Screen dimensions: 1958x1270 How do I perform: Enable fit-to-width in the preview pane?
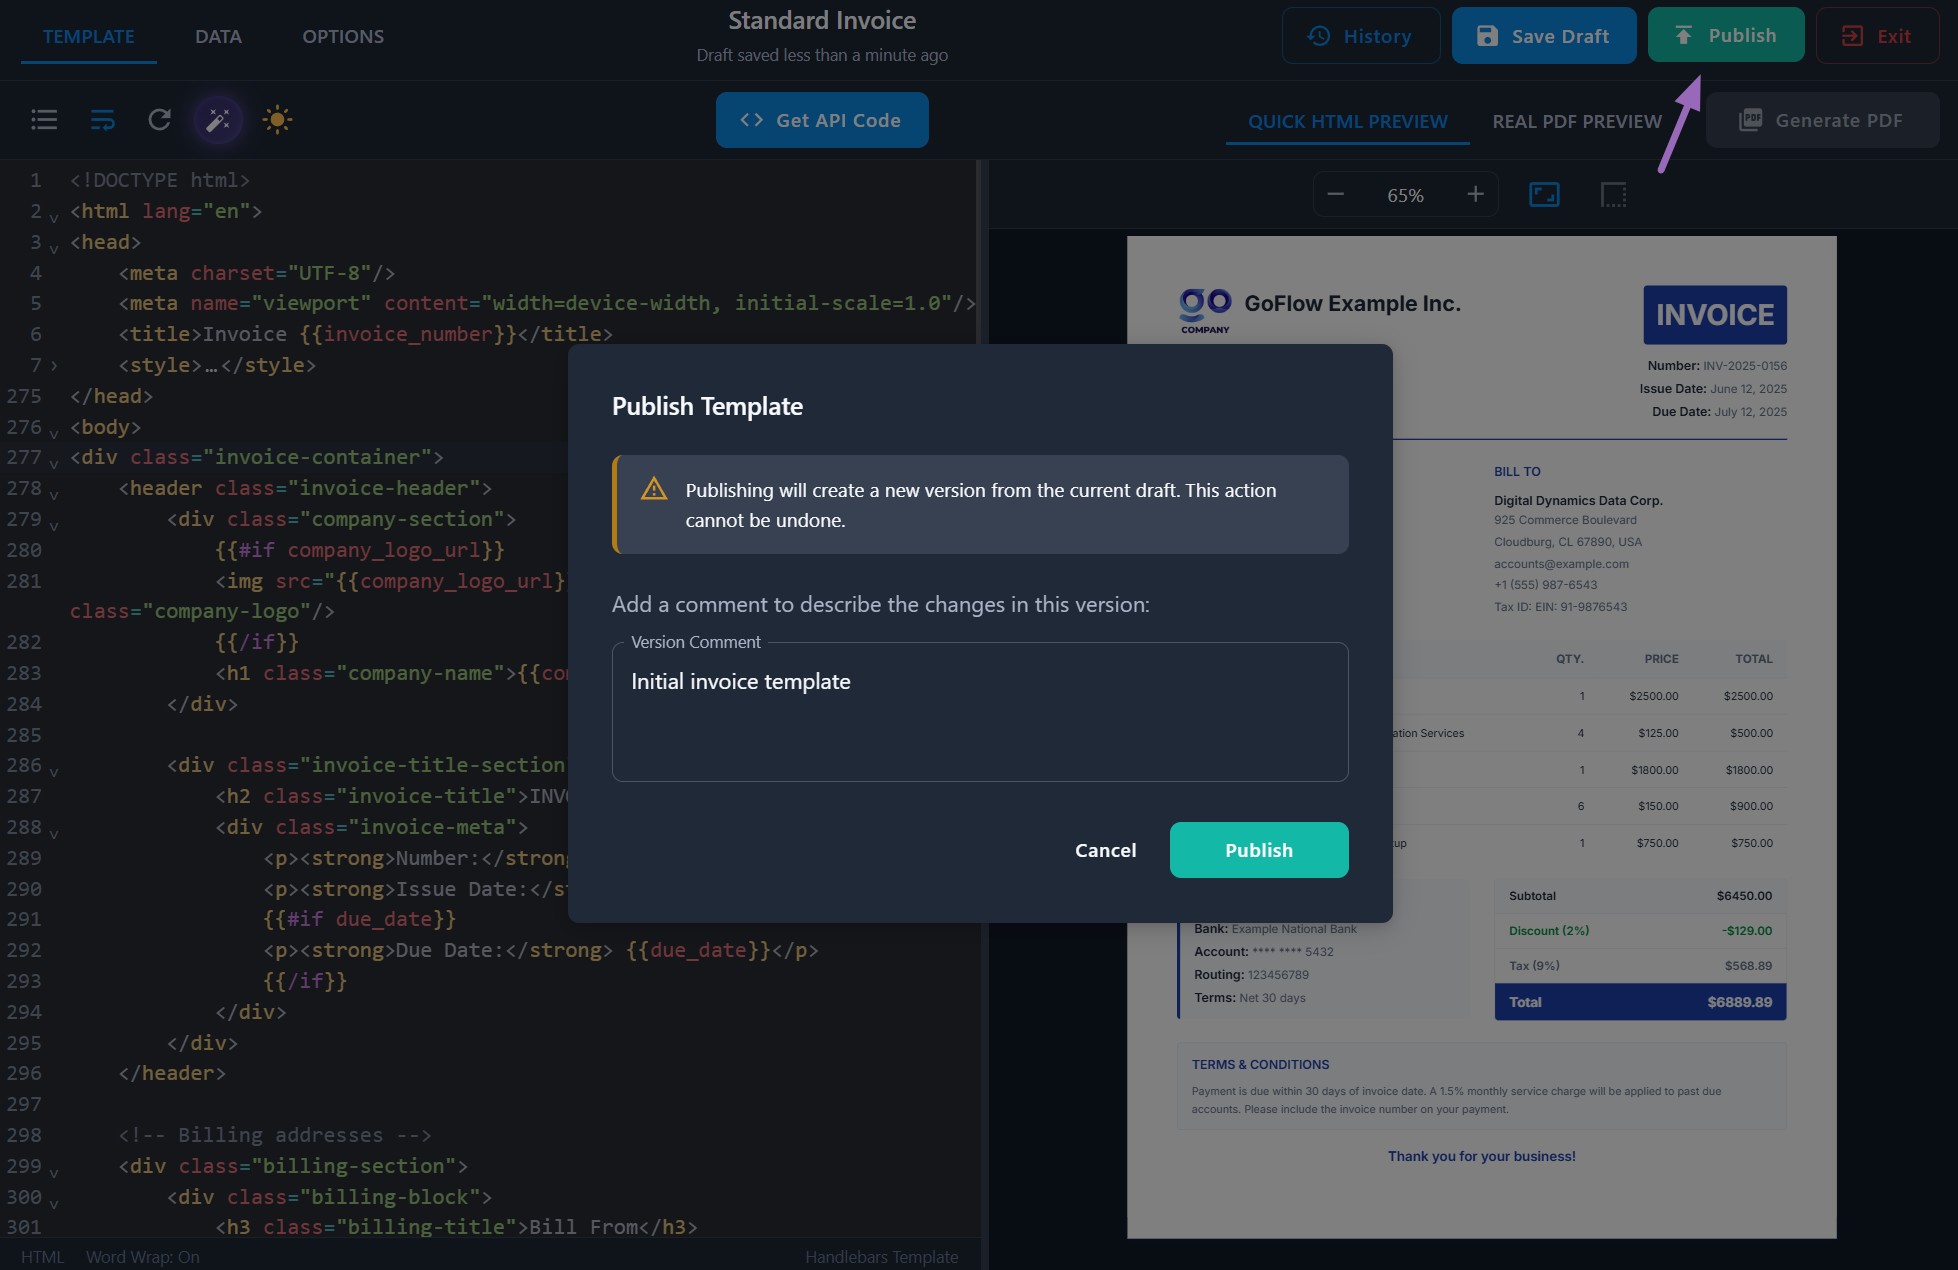click(x=1544, y=194)
